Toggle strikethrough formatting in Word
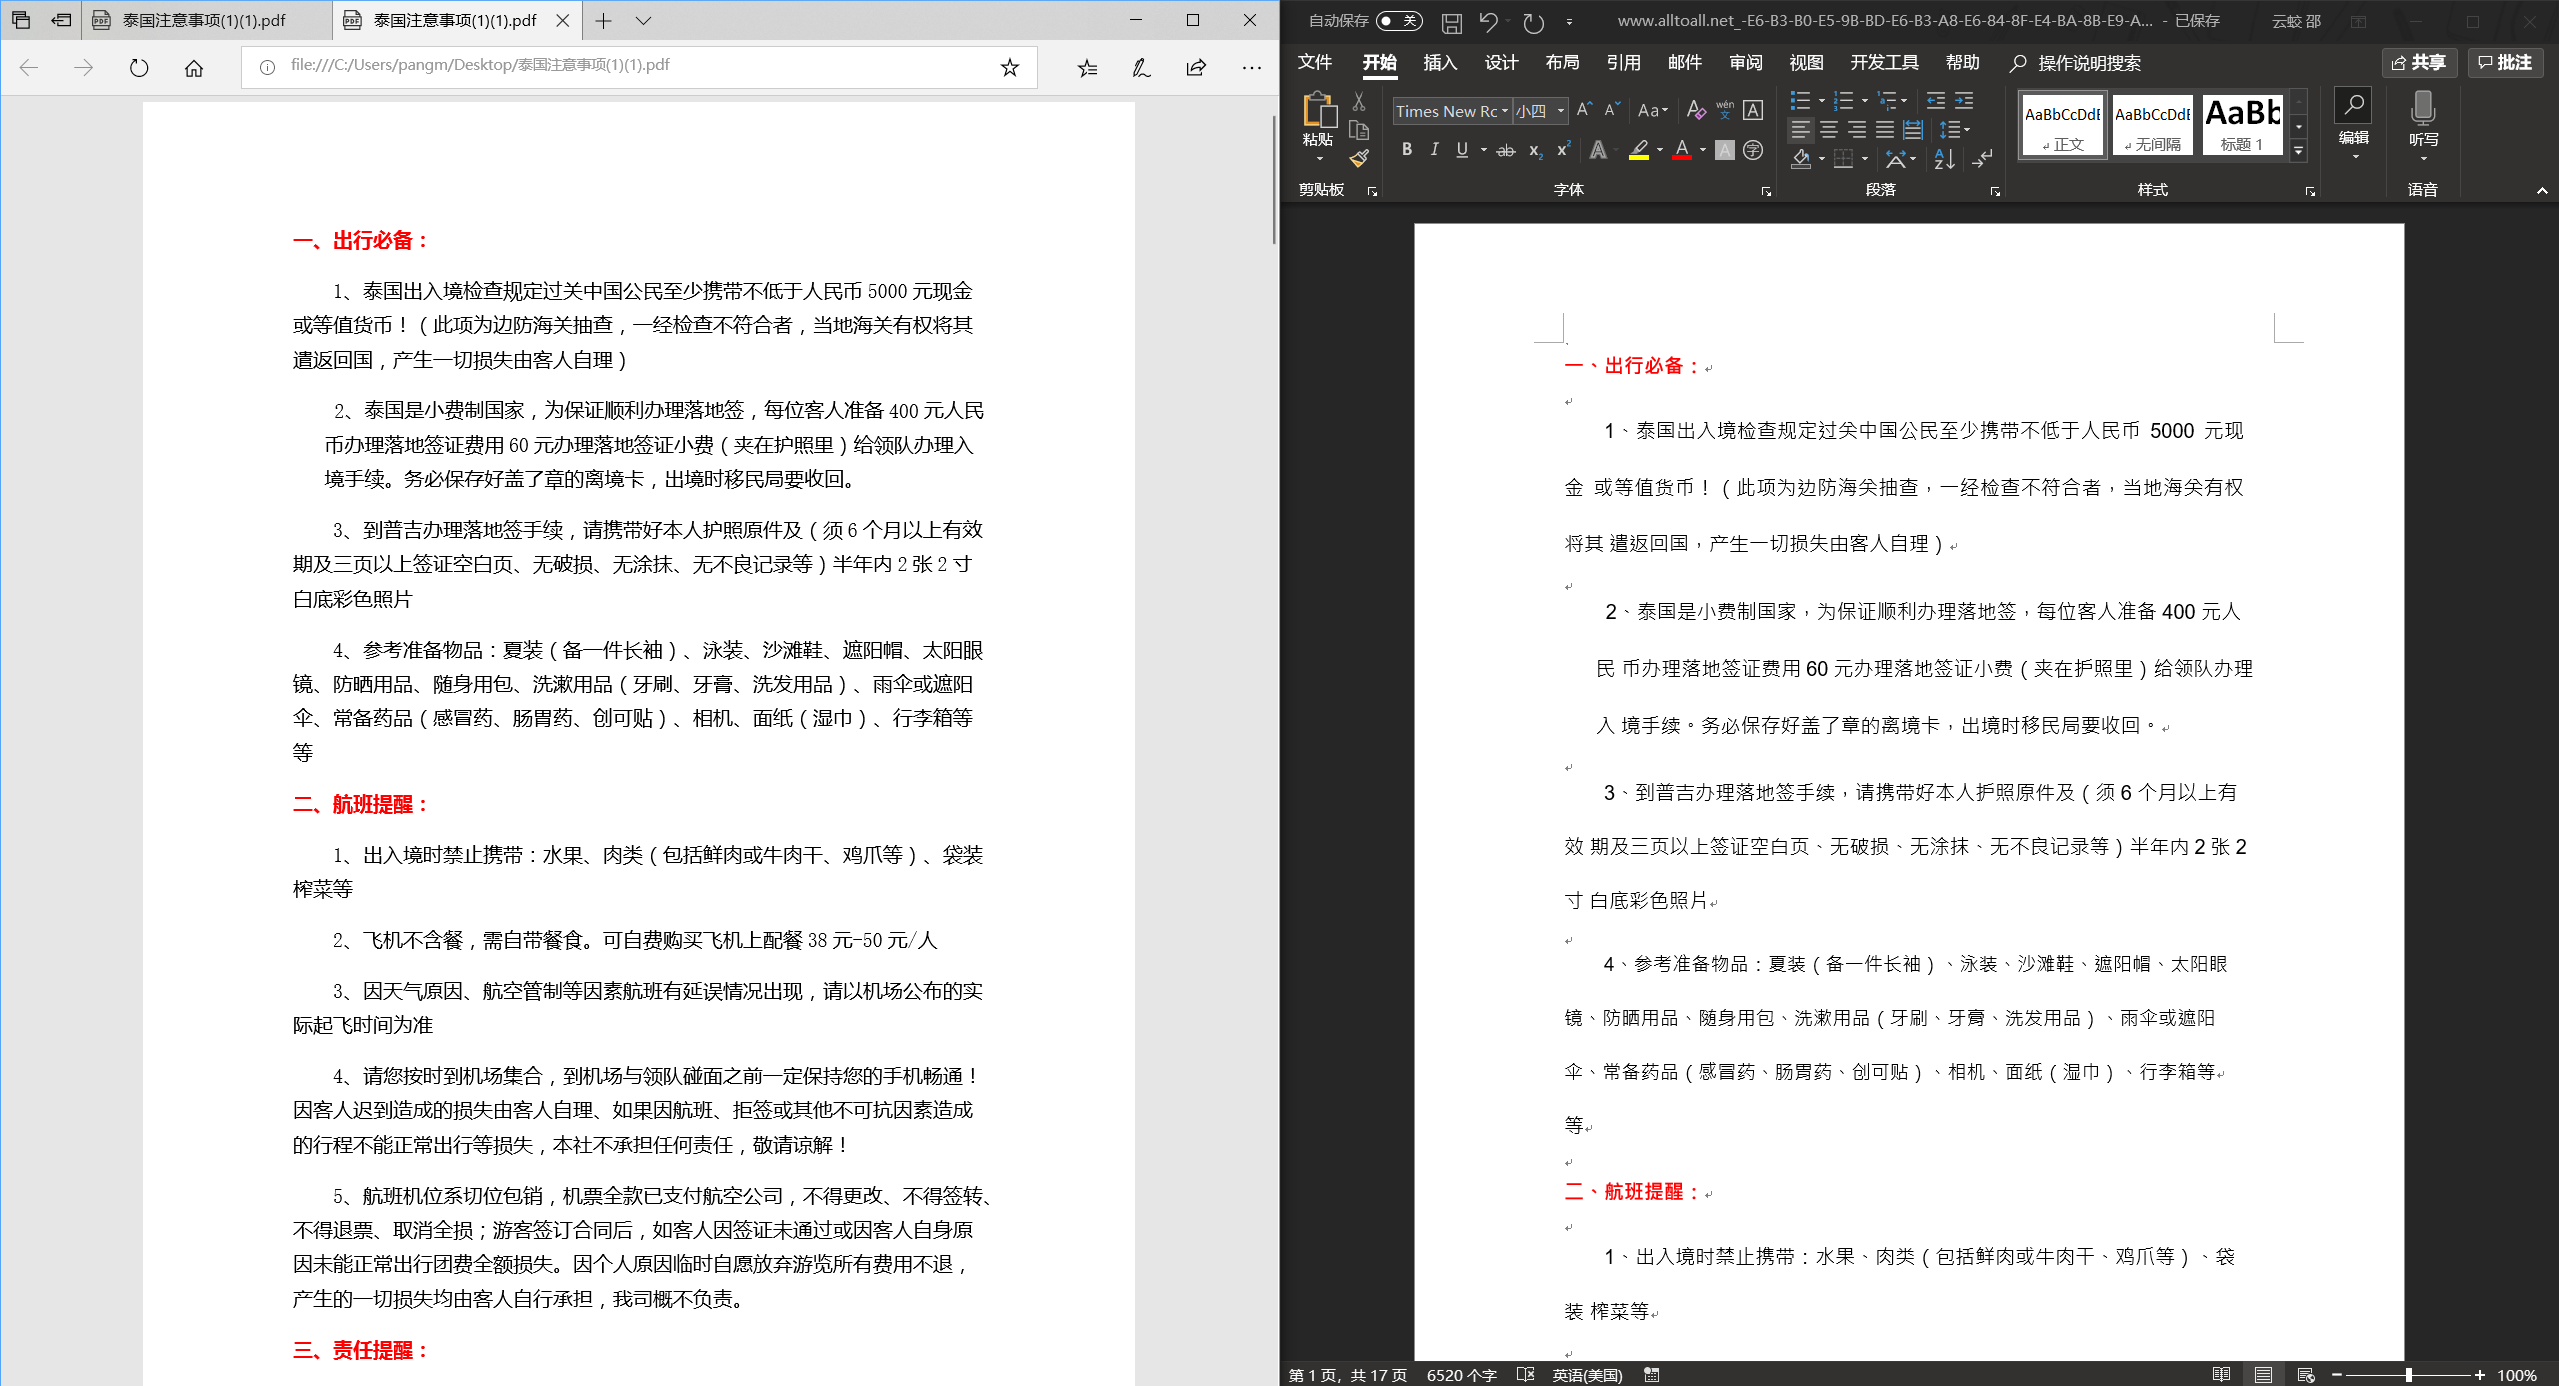 1506,150
